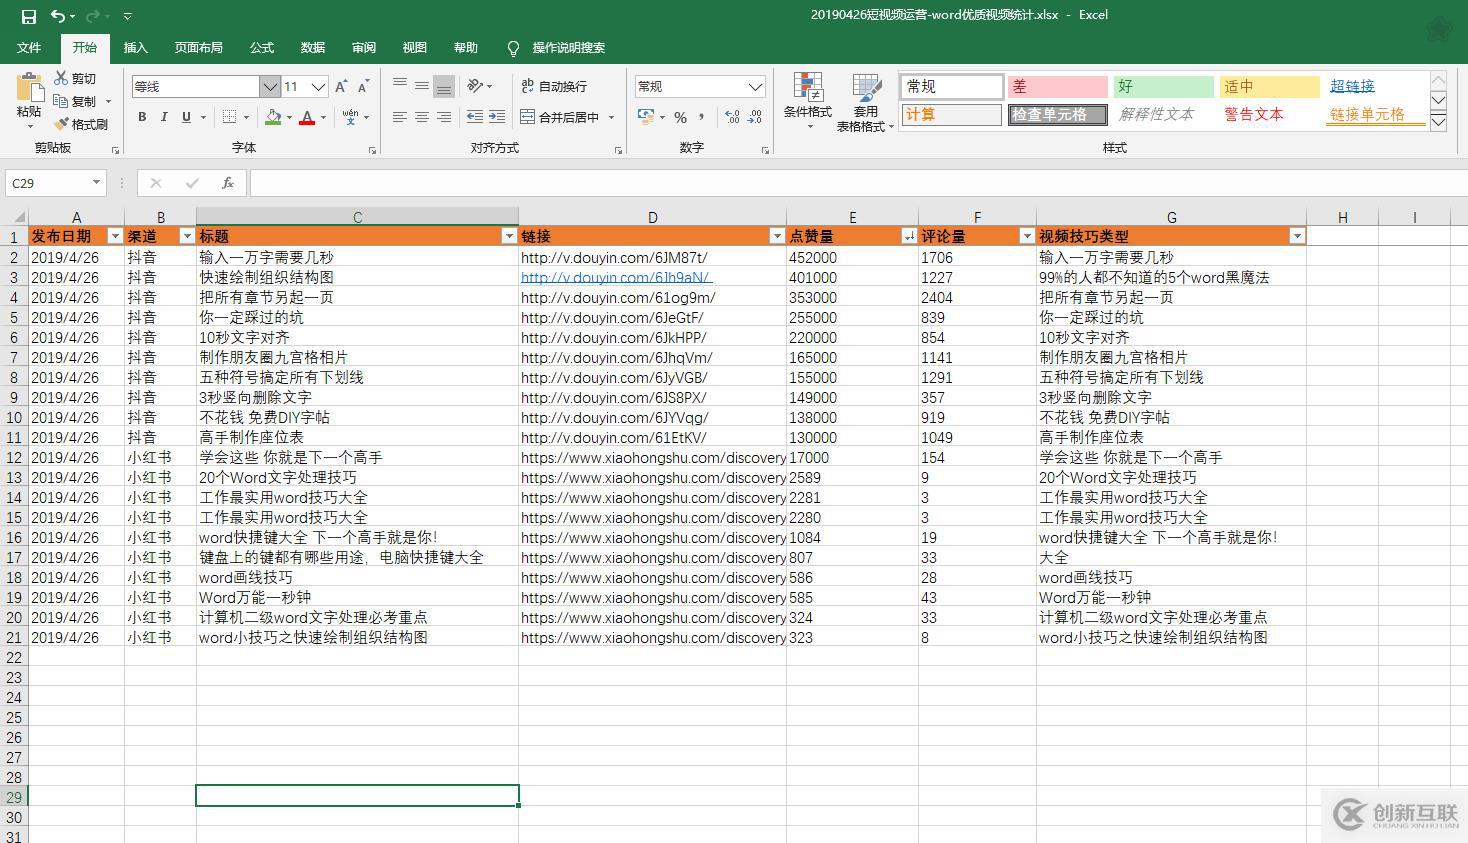Open number format dropdown 常规
1468x843 pixels.
click(756, 86)
